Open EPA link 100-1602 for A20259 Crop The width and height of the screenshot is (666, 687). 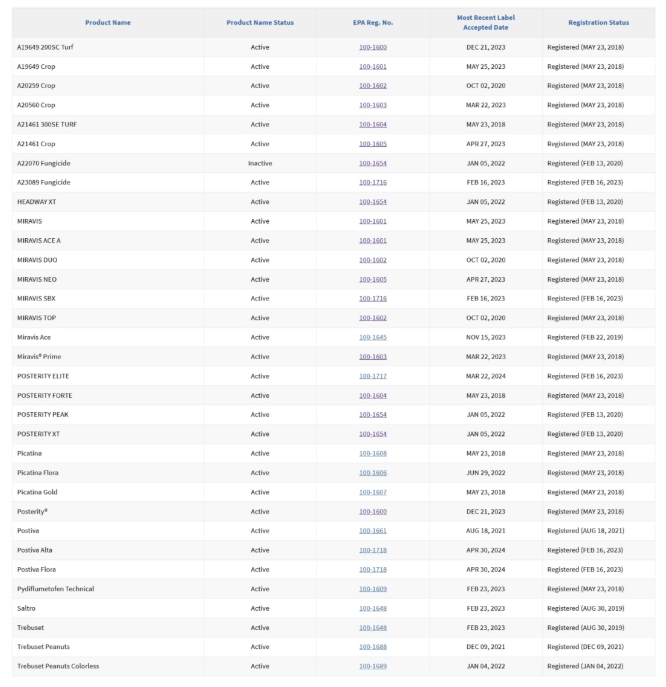[x=373, y=86]
